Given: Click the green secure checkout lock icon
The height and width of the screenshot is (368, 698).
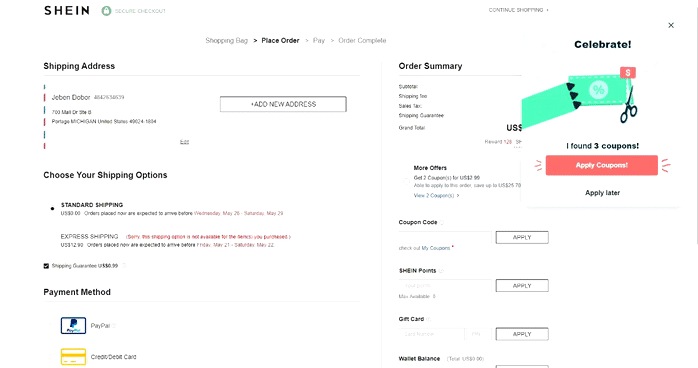Looking at the screenshot, I should 106,11.
